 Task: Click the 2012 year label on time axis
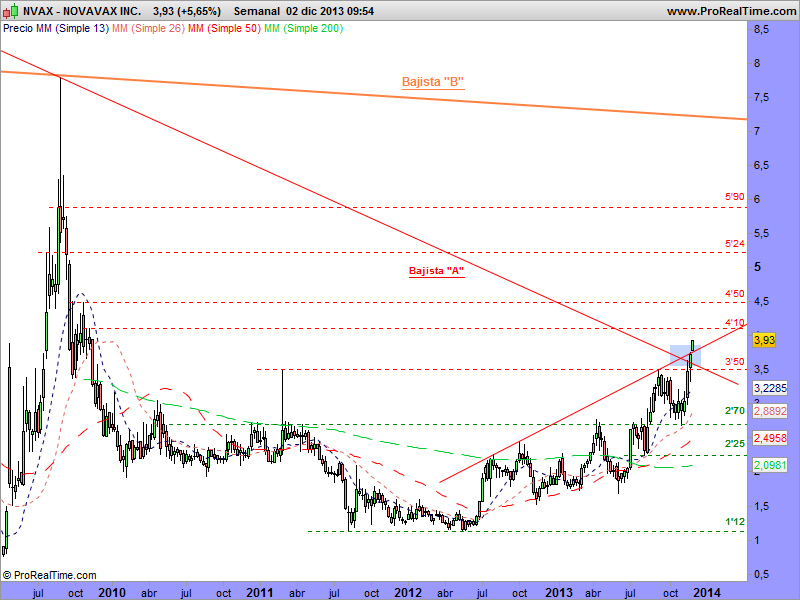tap(408, 593)
